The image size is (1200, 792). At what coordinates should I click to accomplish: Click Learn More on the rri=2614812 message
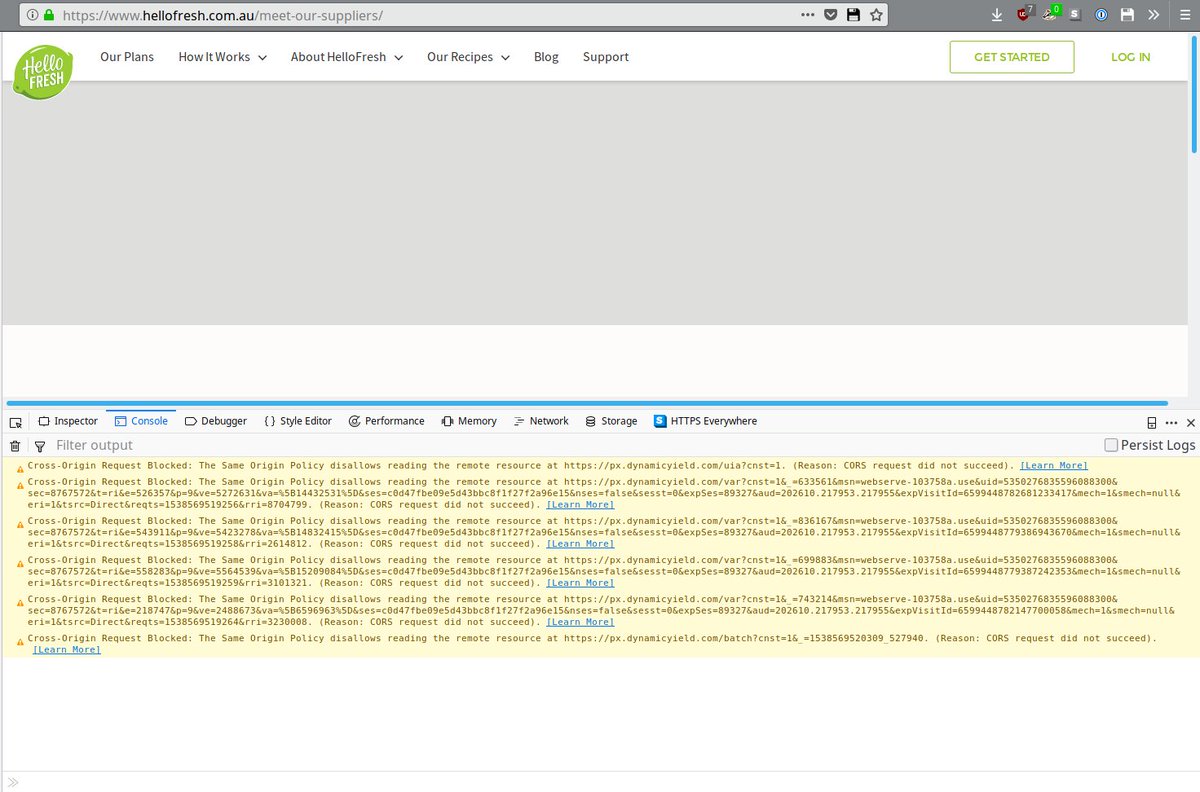(580, 544)
